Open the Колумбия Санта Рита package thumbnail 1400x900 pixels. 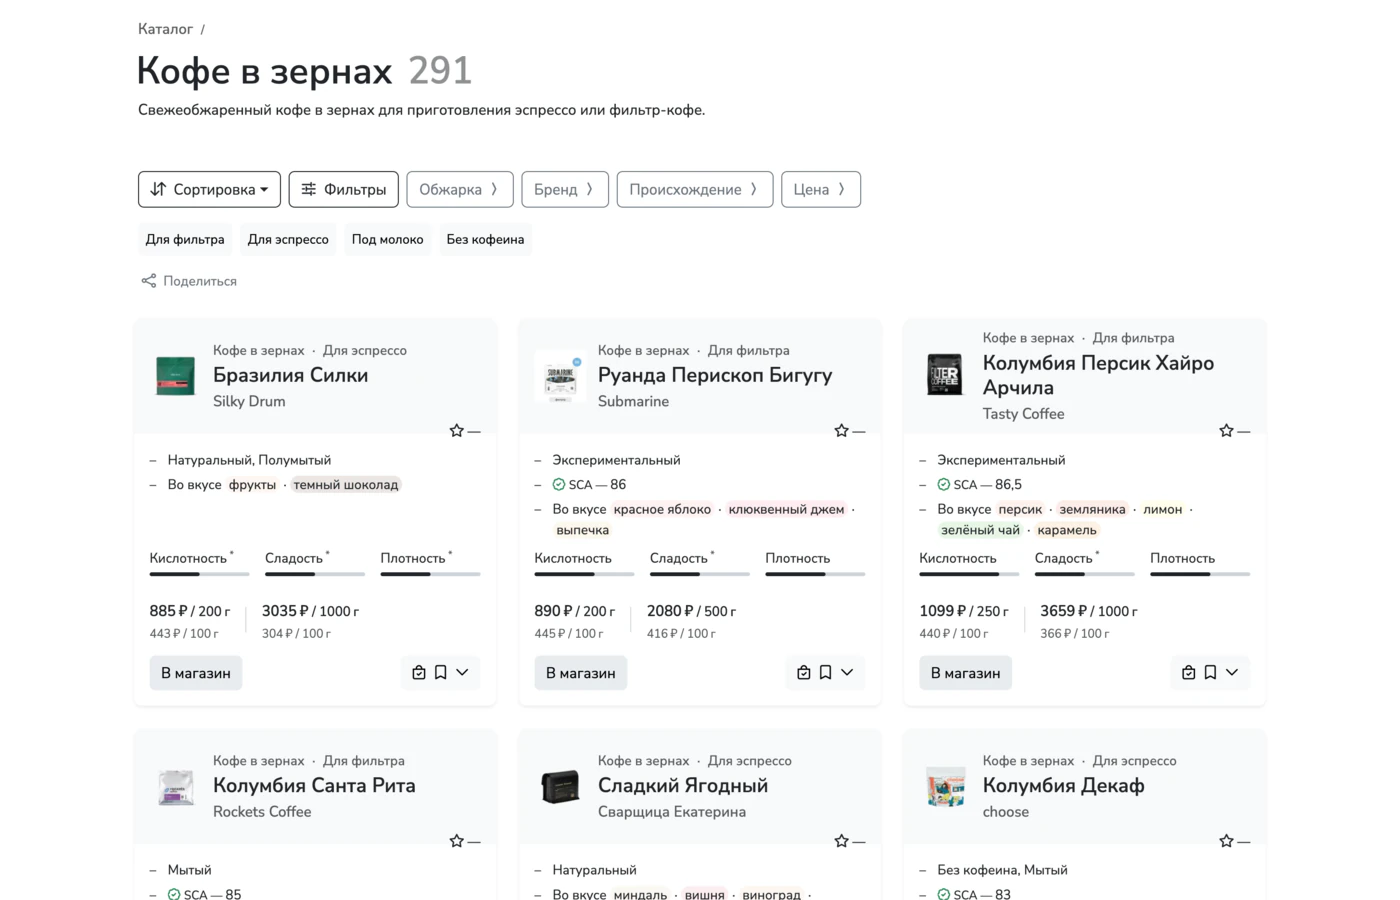coord(176,787)
